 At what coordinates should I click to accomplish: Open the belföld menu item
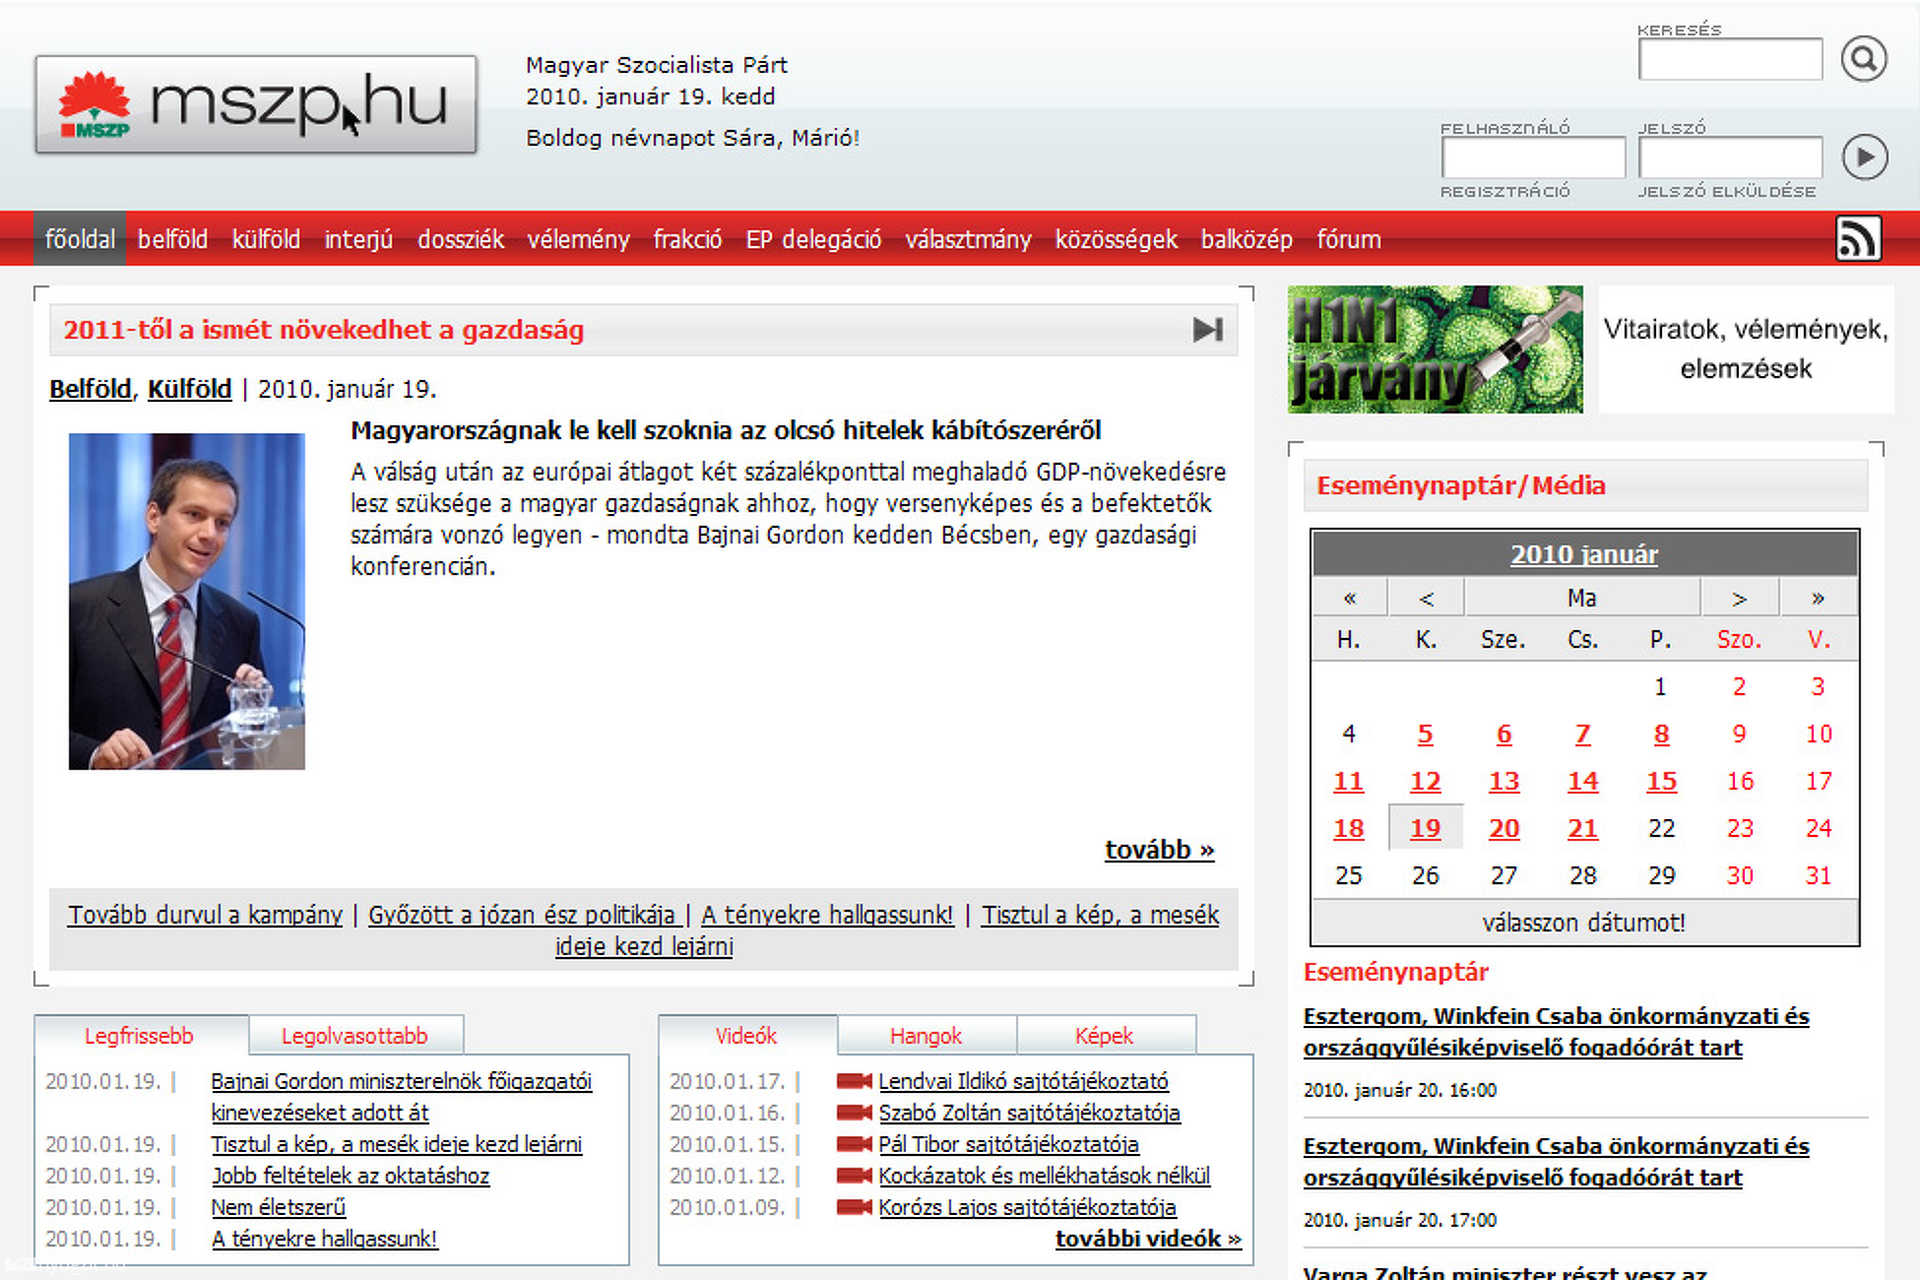coord(173,239)
